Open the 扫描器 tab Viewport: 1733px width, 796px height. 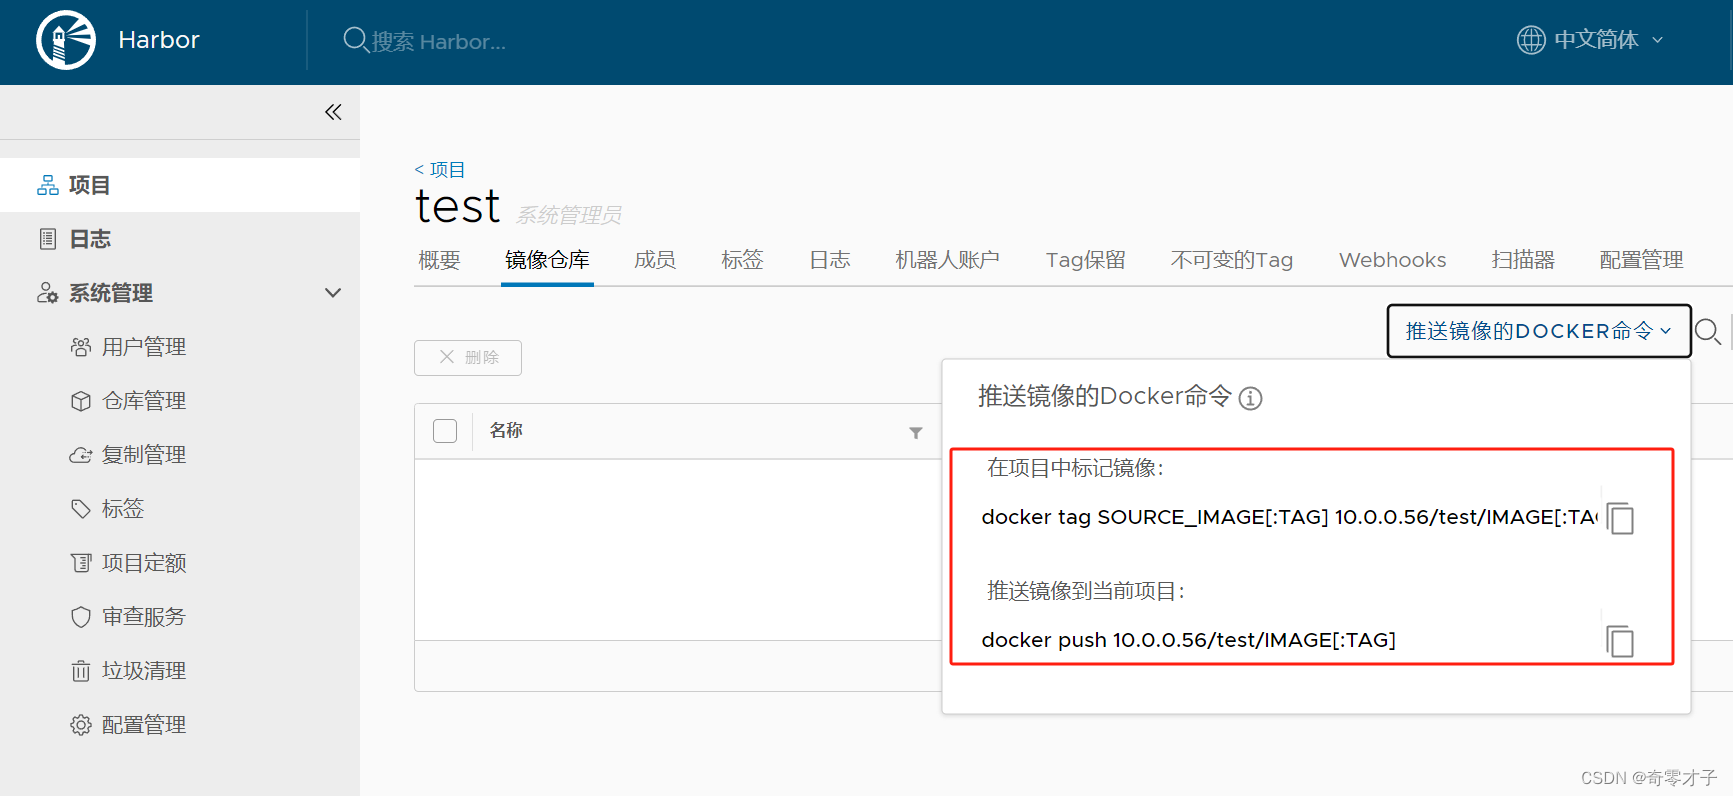(x=1523, y=260)
